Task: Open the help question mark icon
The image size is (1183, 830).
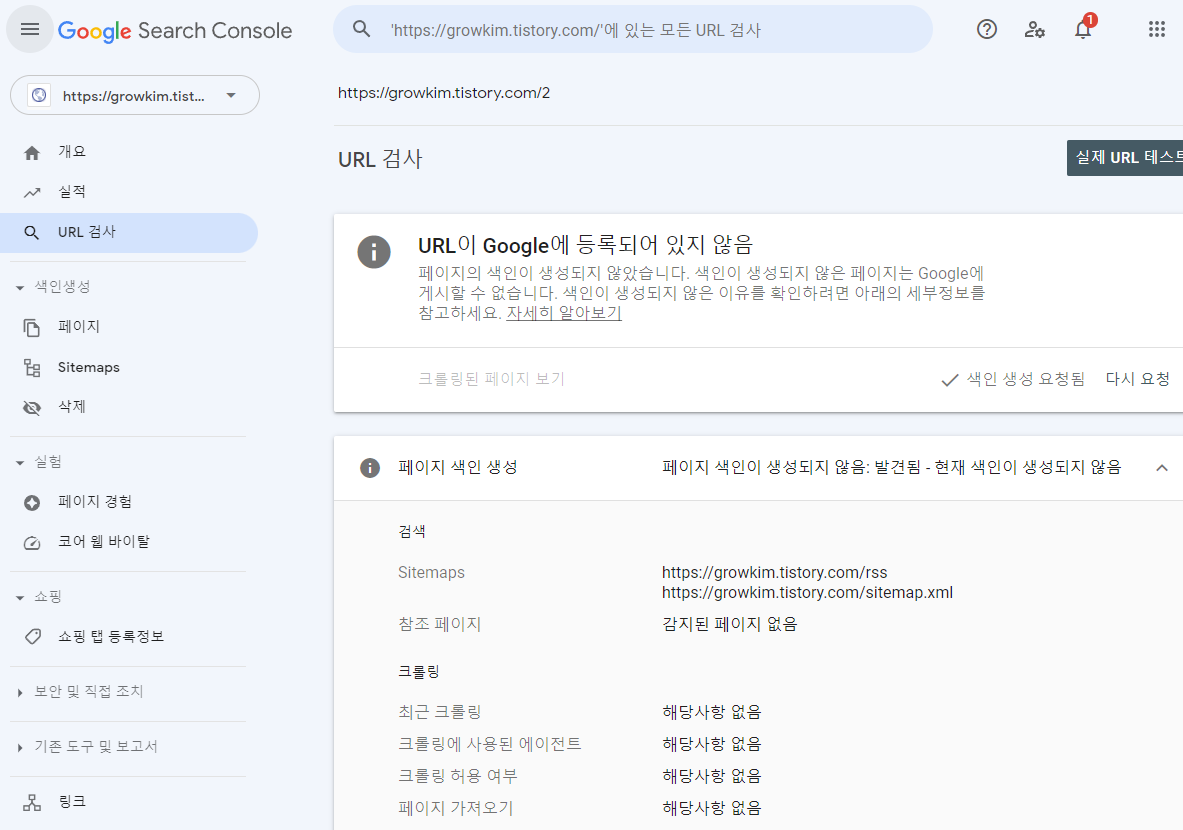Action: click(x=987, y=29)
